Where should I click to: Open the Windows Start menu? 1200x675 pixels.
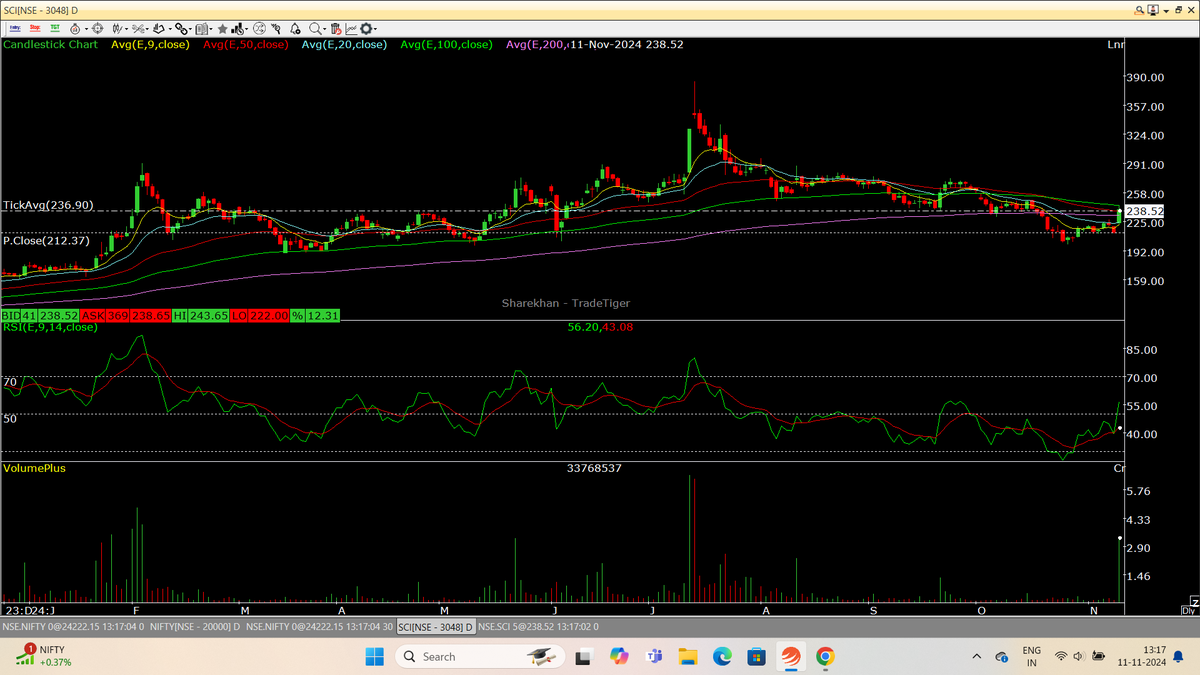click(x=374, y=657)
